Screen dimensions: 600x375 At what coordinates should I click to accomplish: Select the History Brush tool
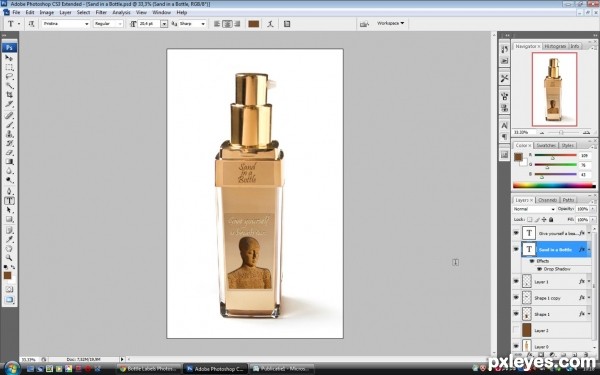tap(9, 143)
